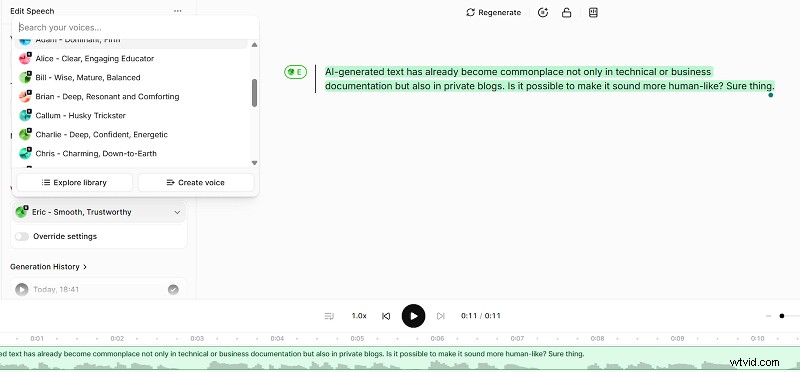Skip to next segment
The width and height of the screenshot is (800, 372).
pos(441,316)
